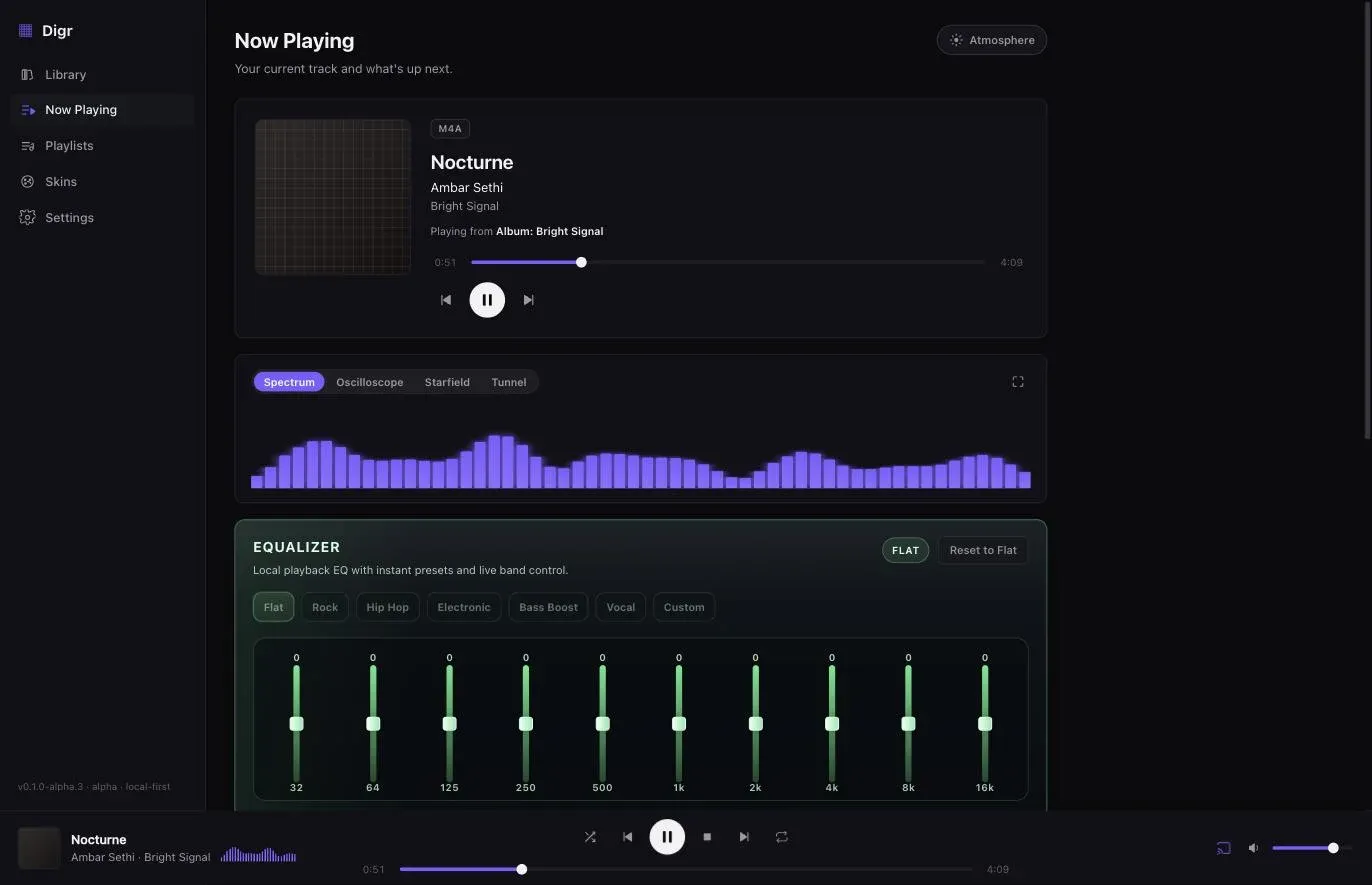
Task: Click Reset to Flat button
Action: click(983, 550)
